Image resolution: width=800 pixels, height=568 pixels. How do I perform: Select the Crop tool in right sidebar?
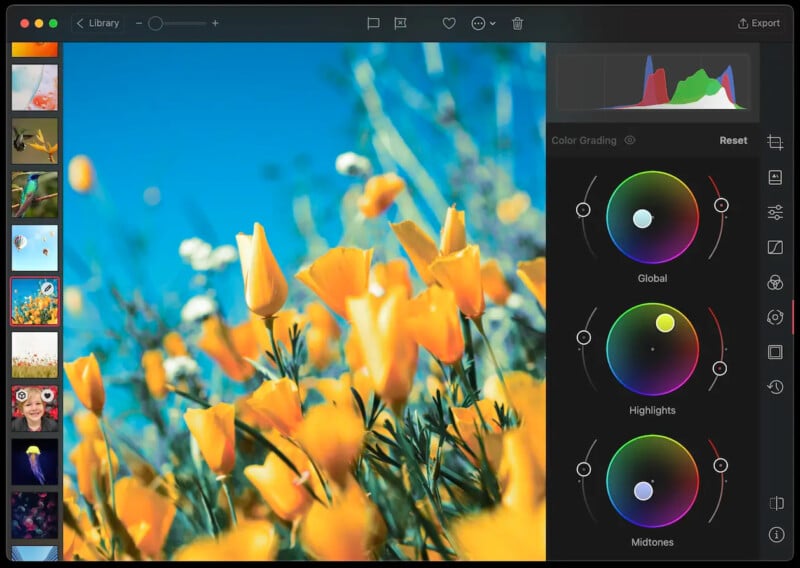[775, 143]
